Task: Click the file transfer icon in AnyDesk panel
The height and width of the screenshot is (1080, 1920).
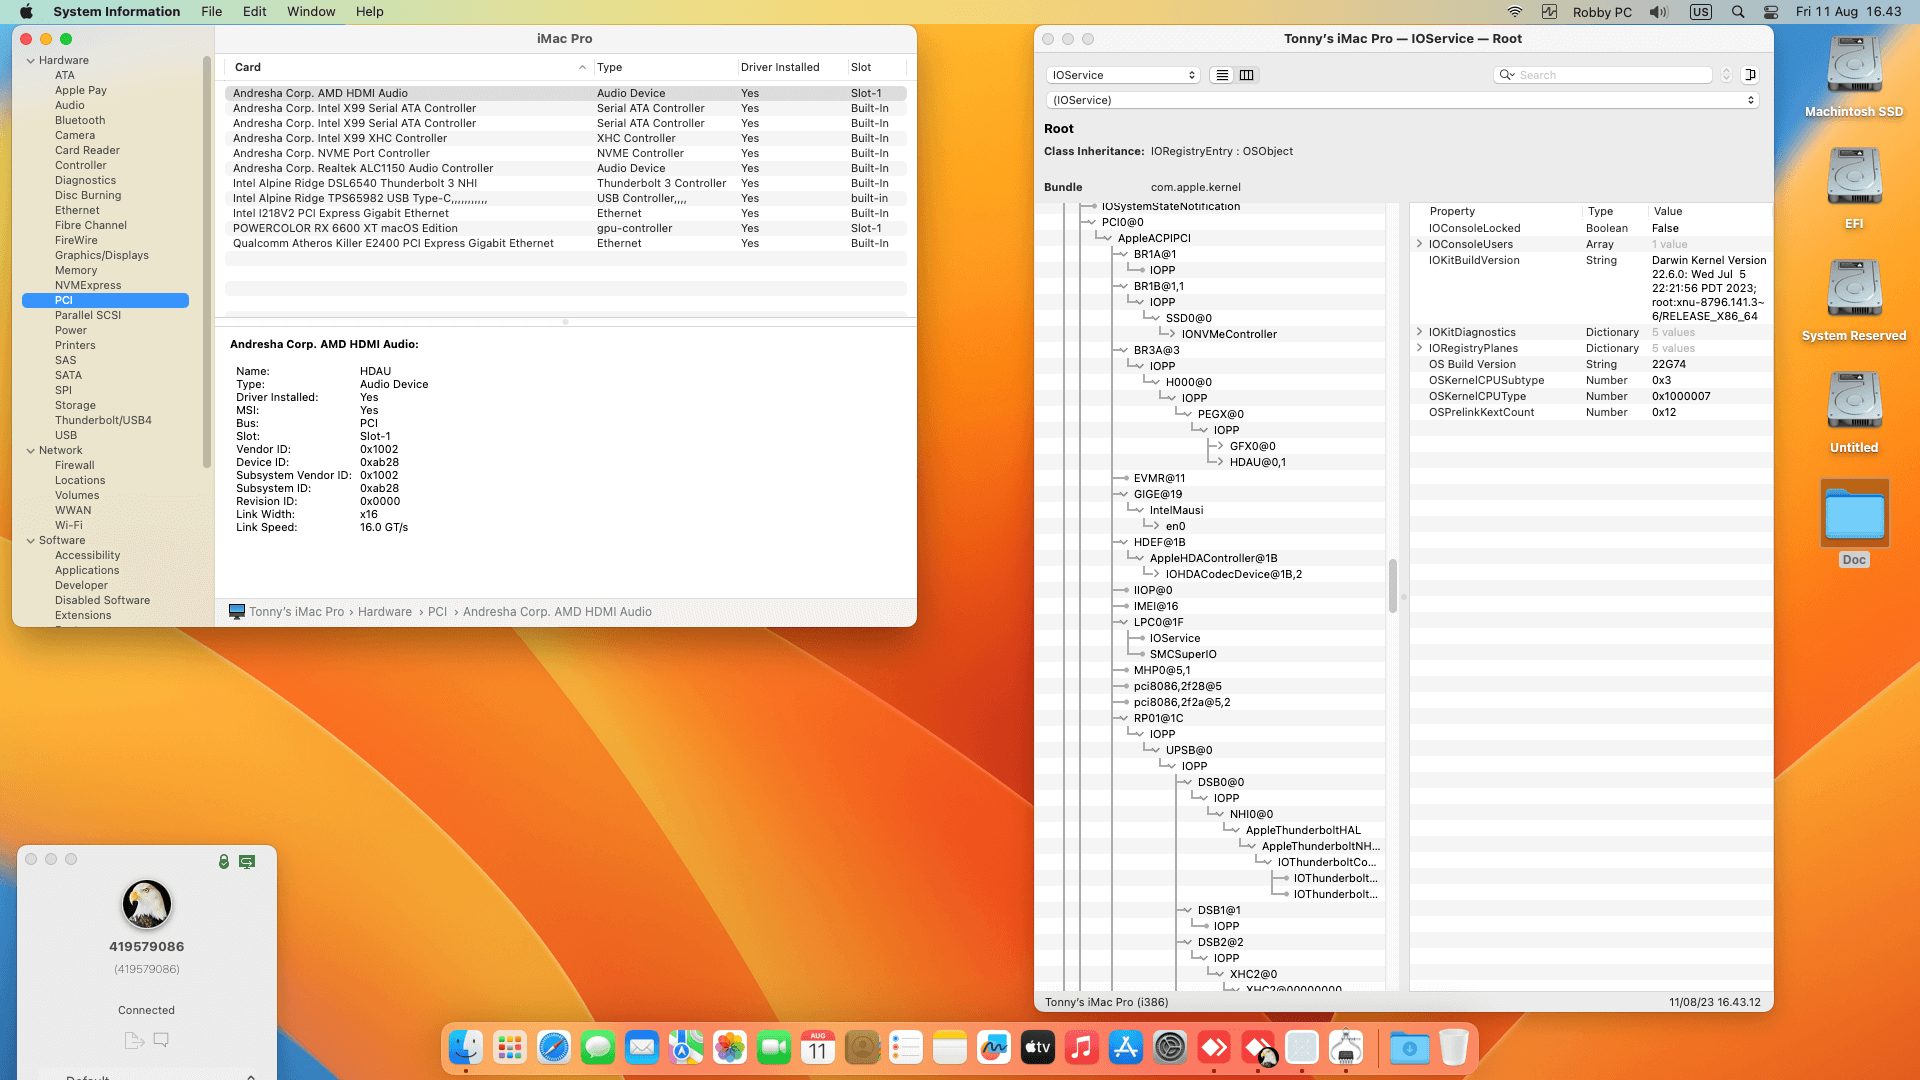Action: click(x=134, y=1040)
